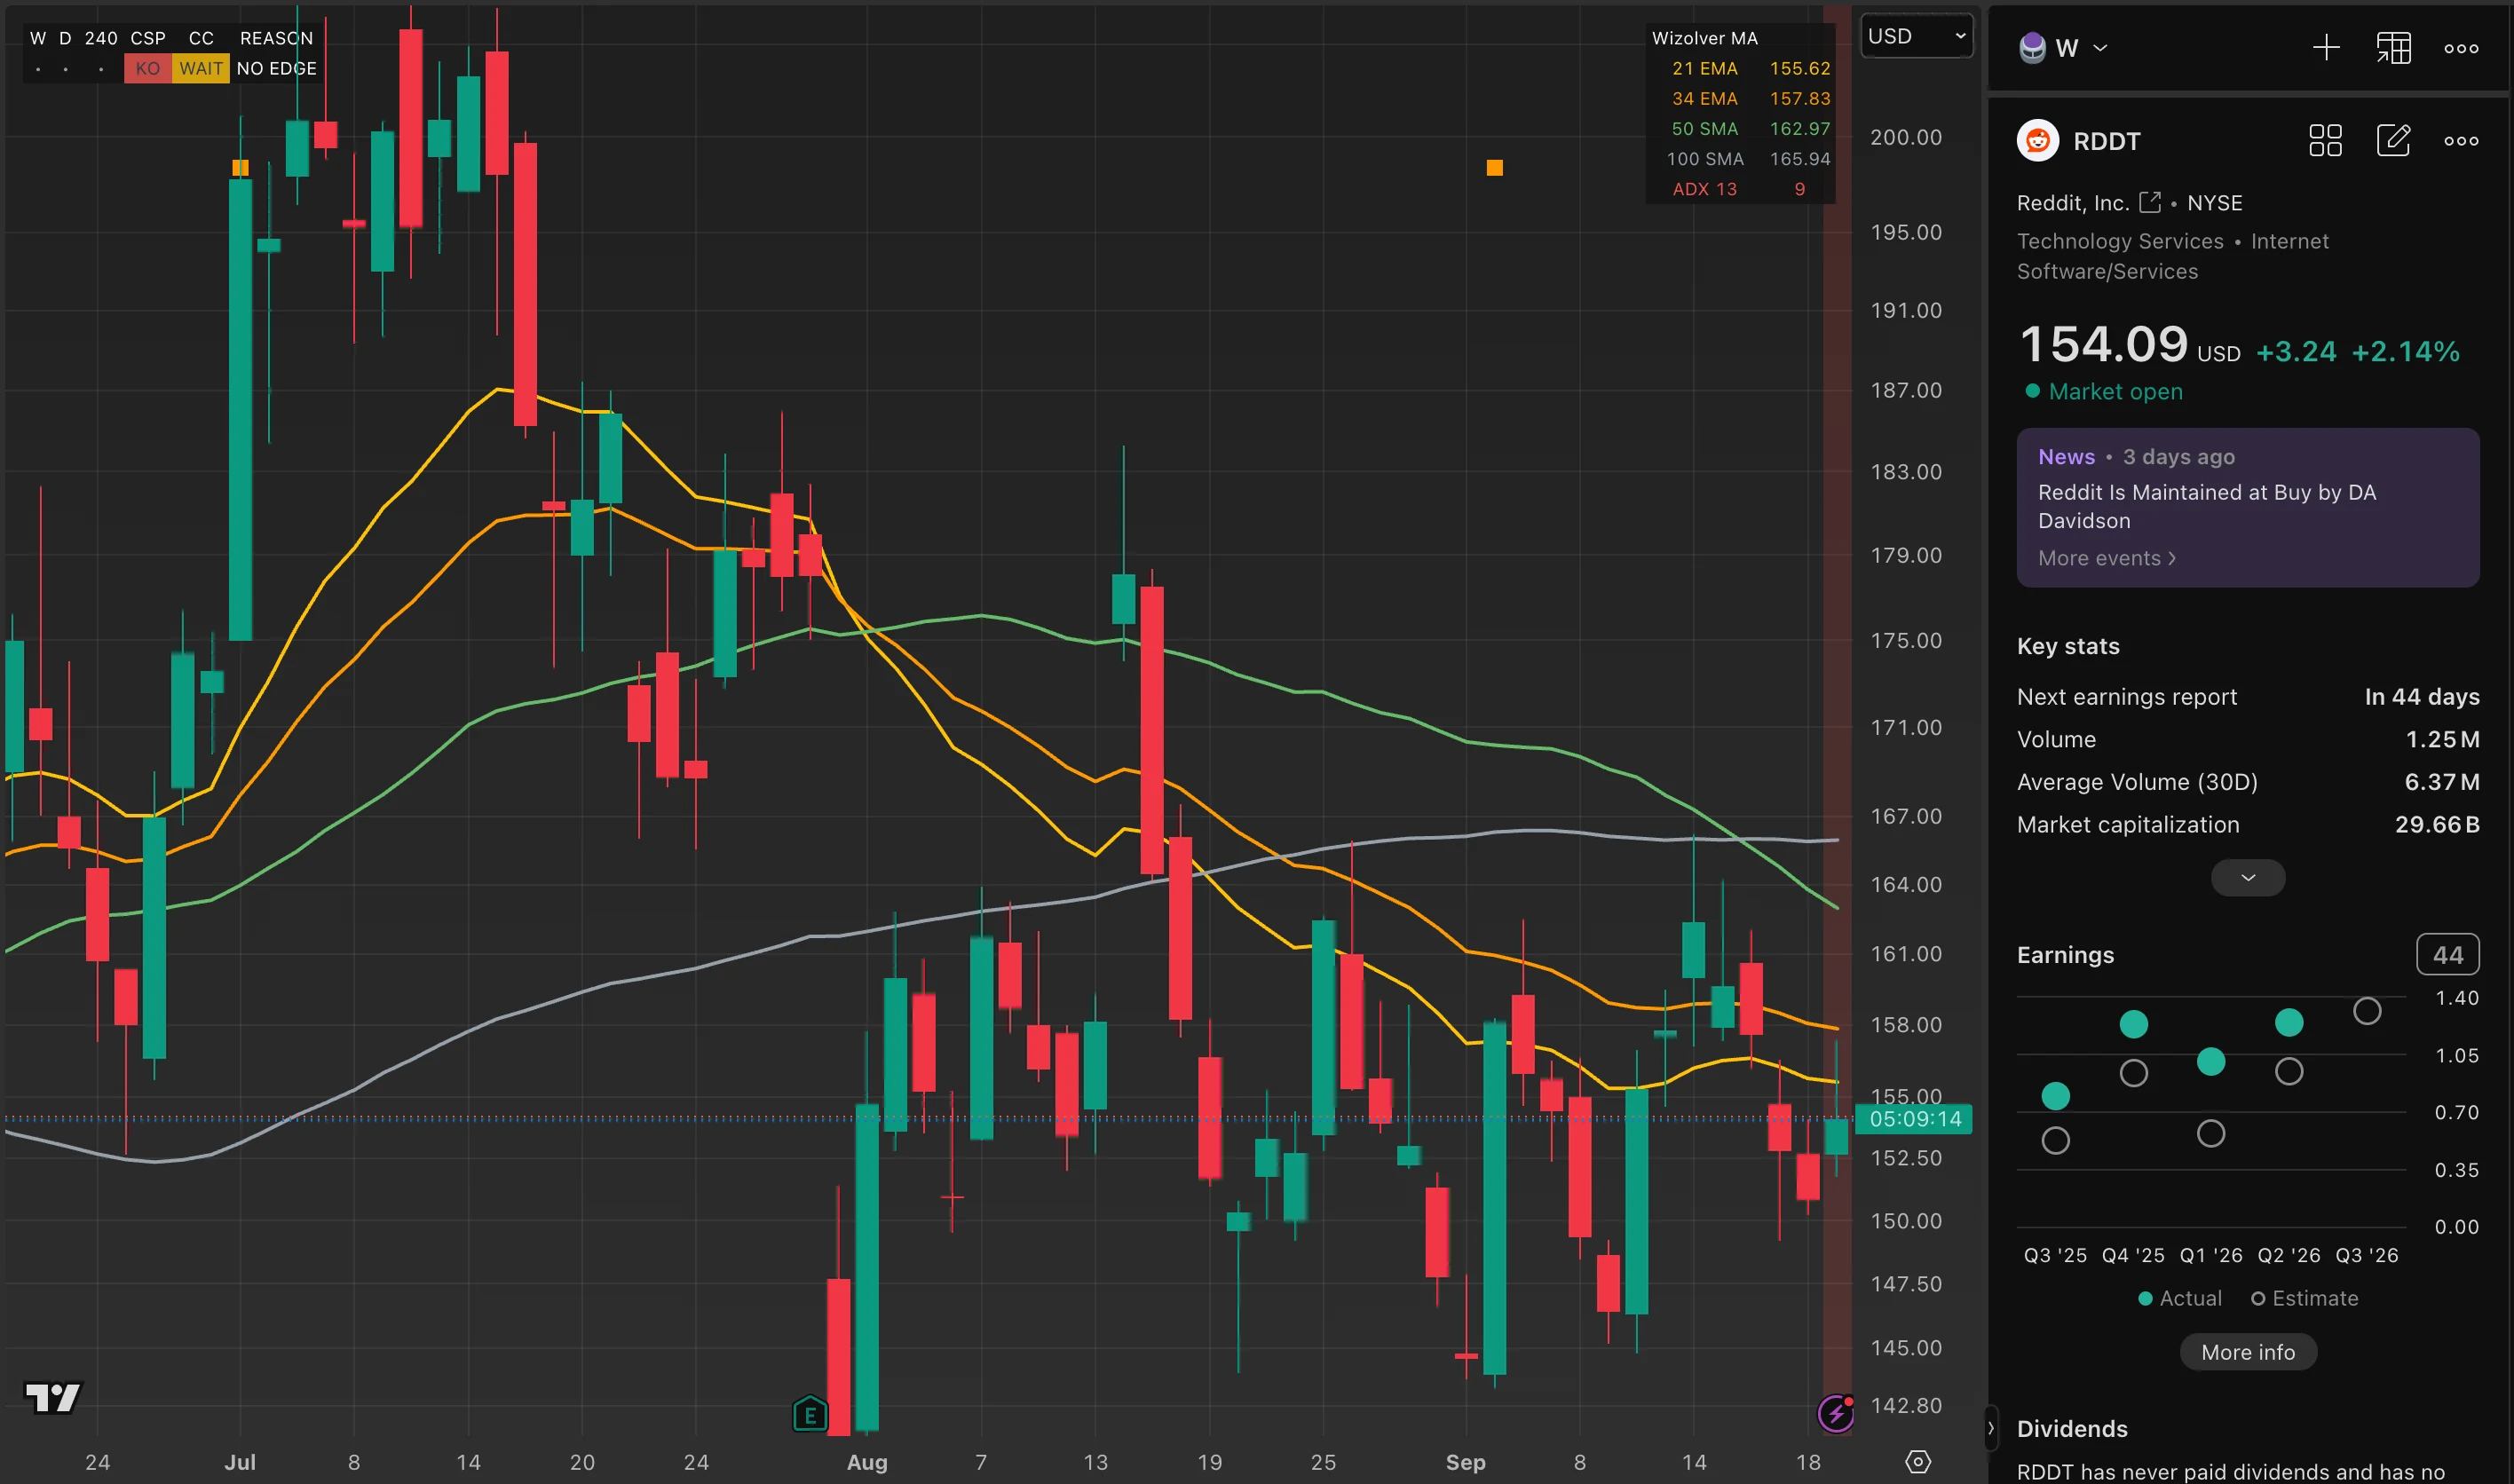Click the Market open status
This screenshot has width=2514, height=1484.
[2104, 391]
